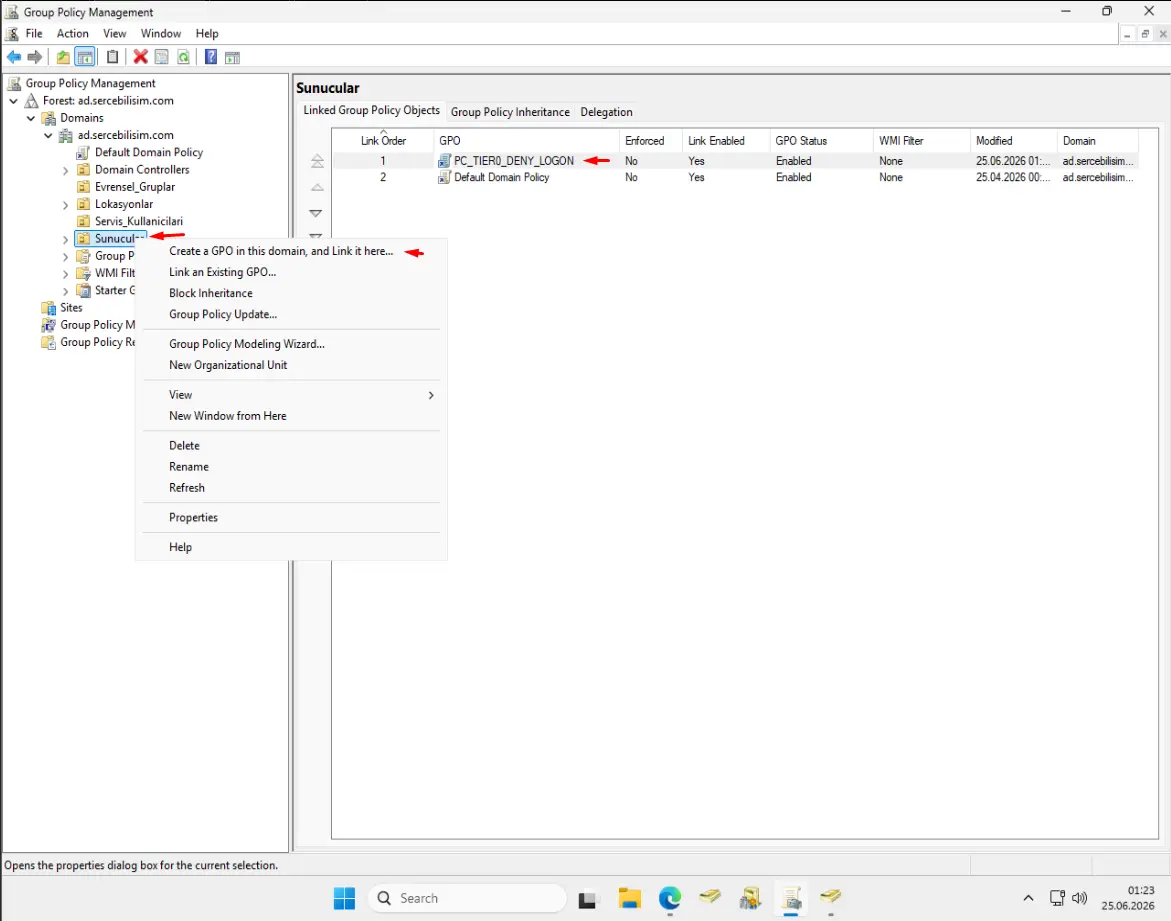Click the PC_TIER0_DENY_LOGON GPO row icon
Image resolution: width=1171 pixels, height=921 pixels.
coord(444,161)
